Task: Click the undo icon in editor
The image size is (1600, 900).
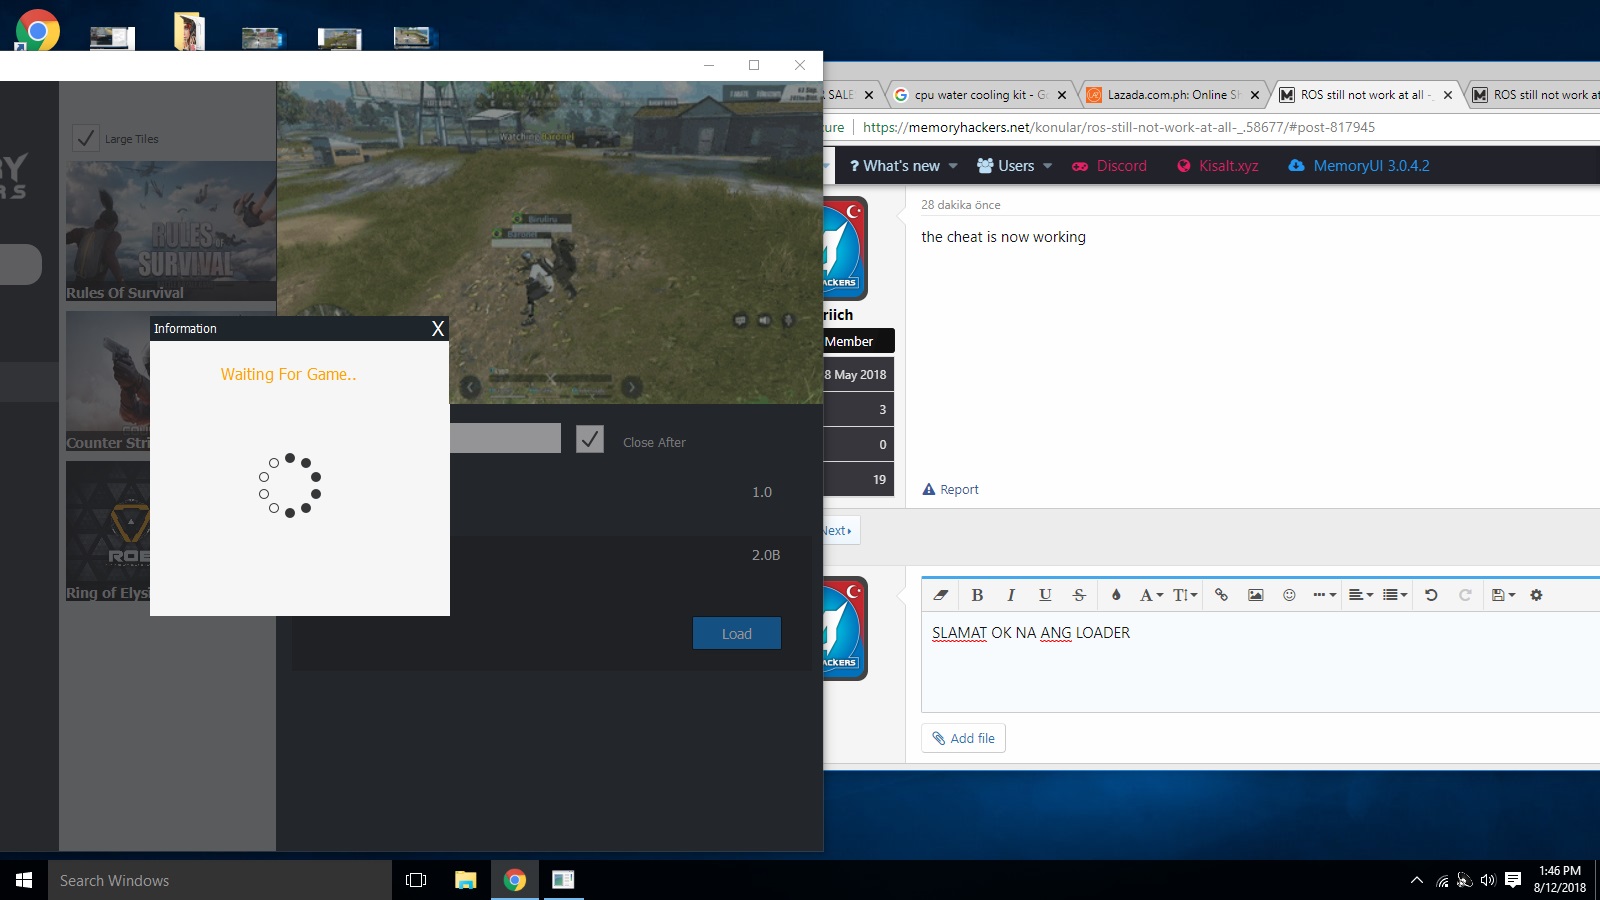Action: (1431, 595)
